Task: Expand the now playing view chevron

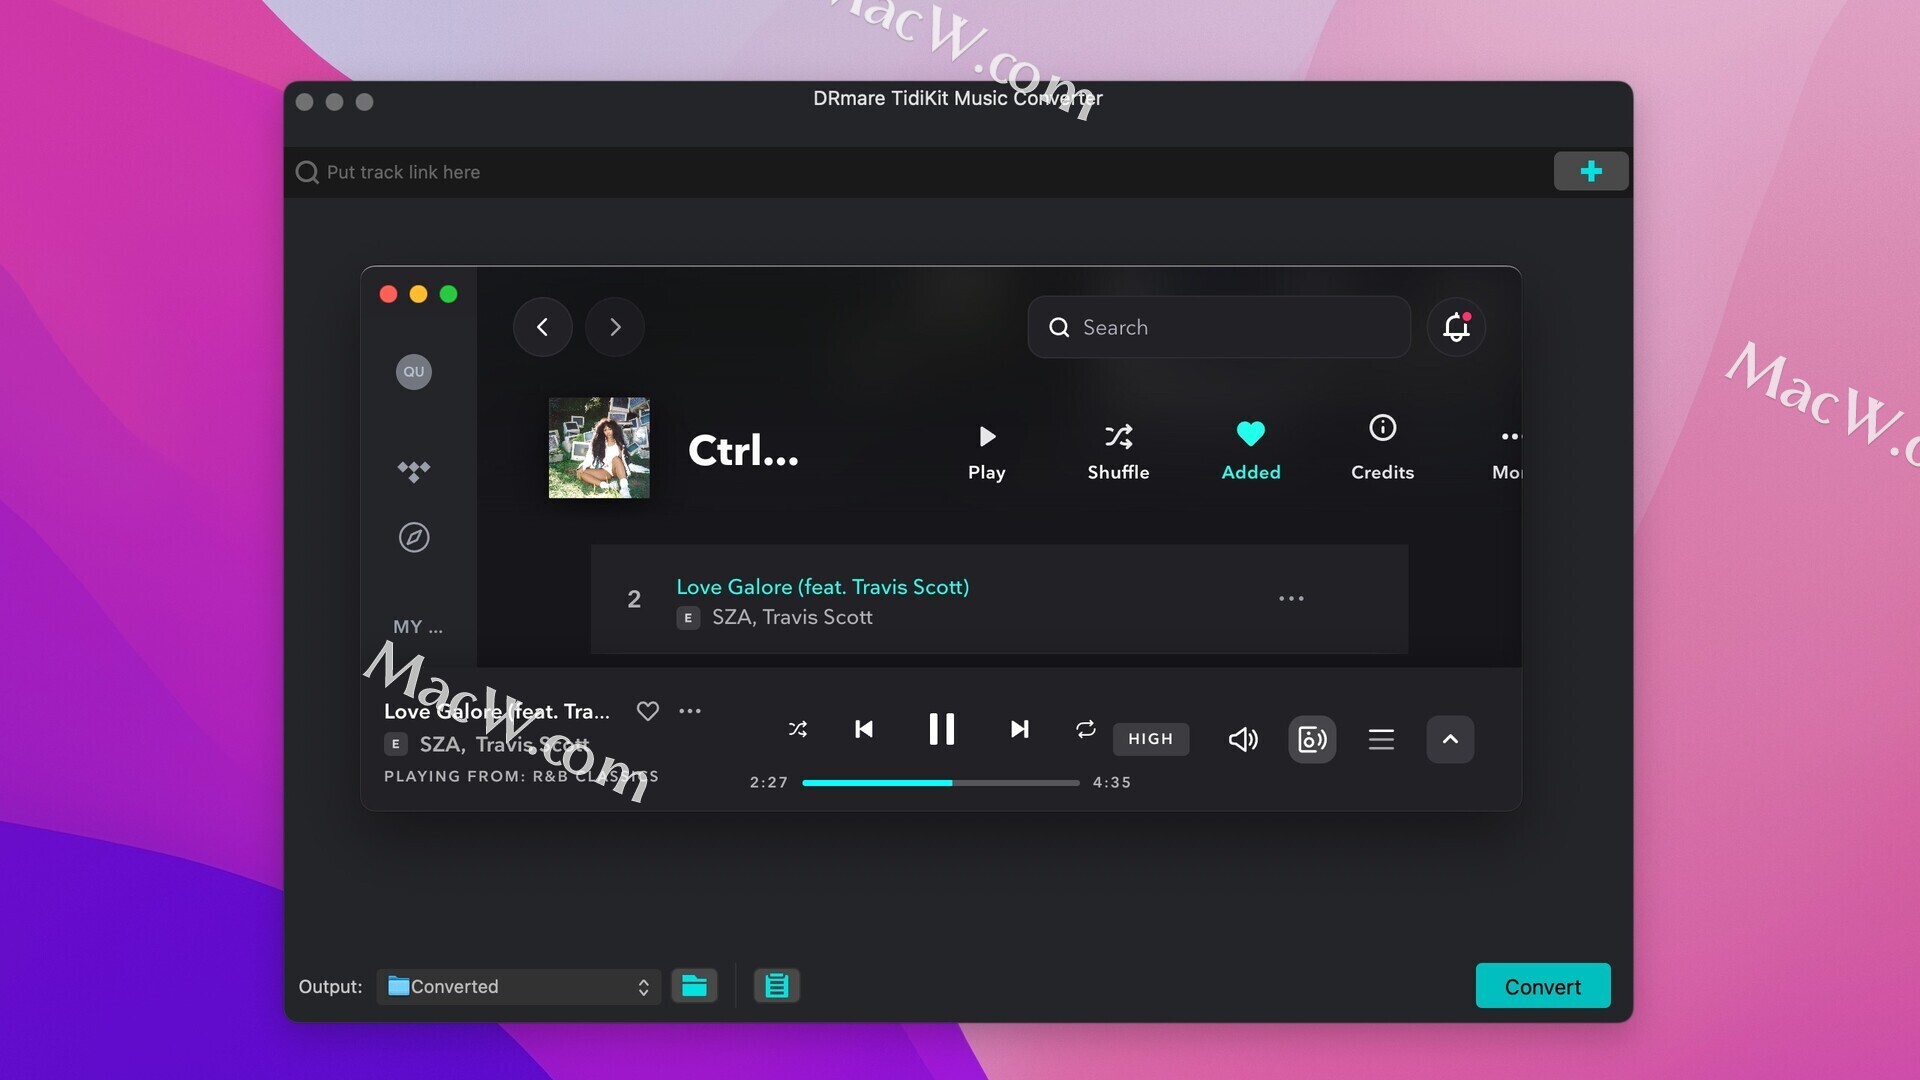Action: 1450,739
